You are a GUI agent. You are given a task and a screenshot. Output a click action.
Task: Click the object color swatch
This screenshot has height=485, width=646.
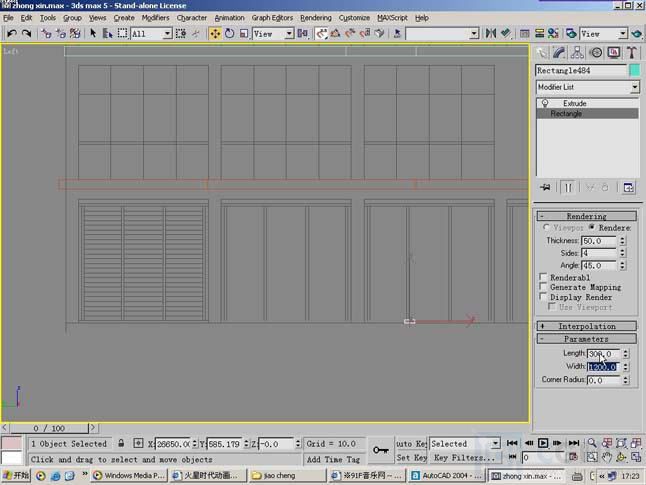[x=634, y=70]
